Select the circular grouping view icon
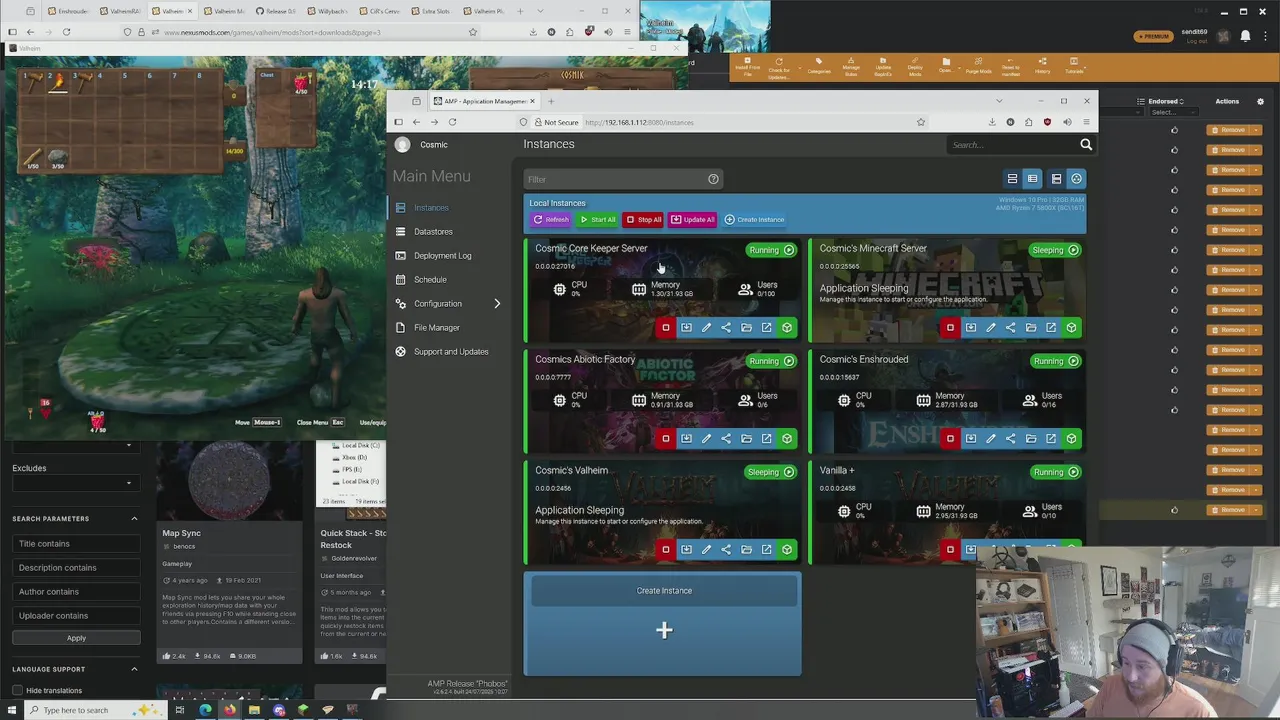1280x720 pixels. (x=1076, y=179)
